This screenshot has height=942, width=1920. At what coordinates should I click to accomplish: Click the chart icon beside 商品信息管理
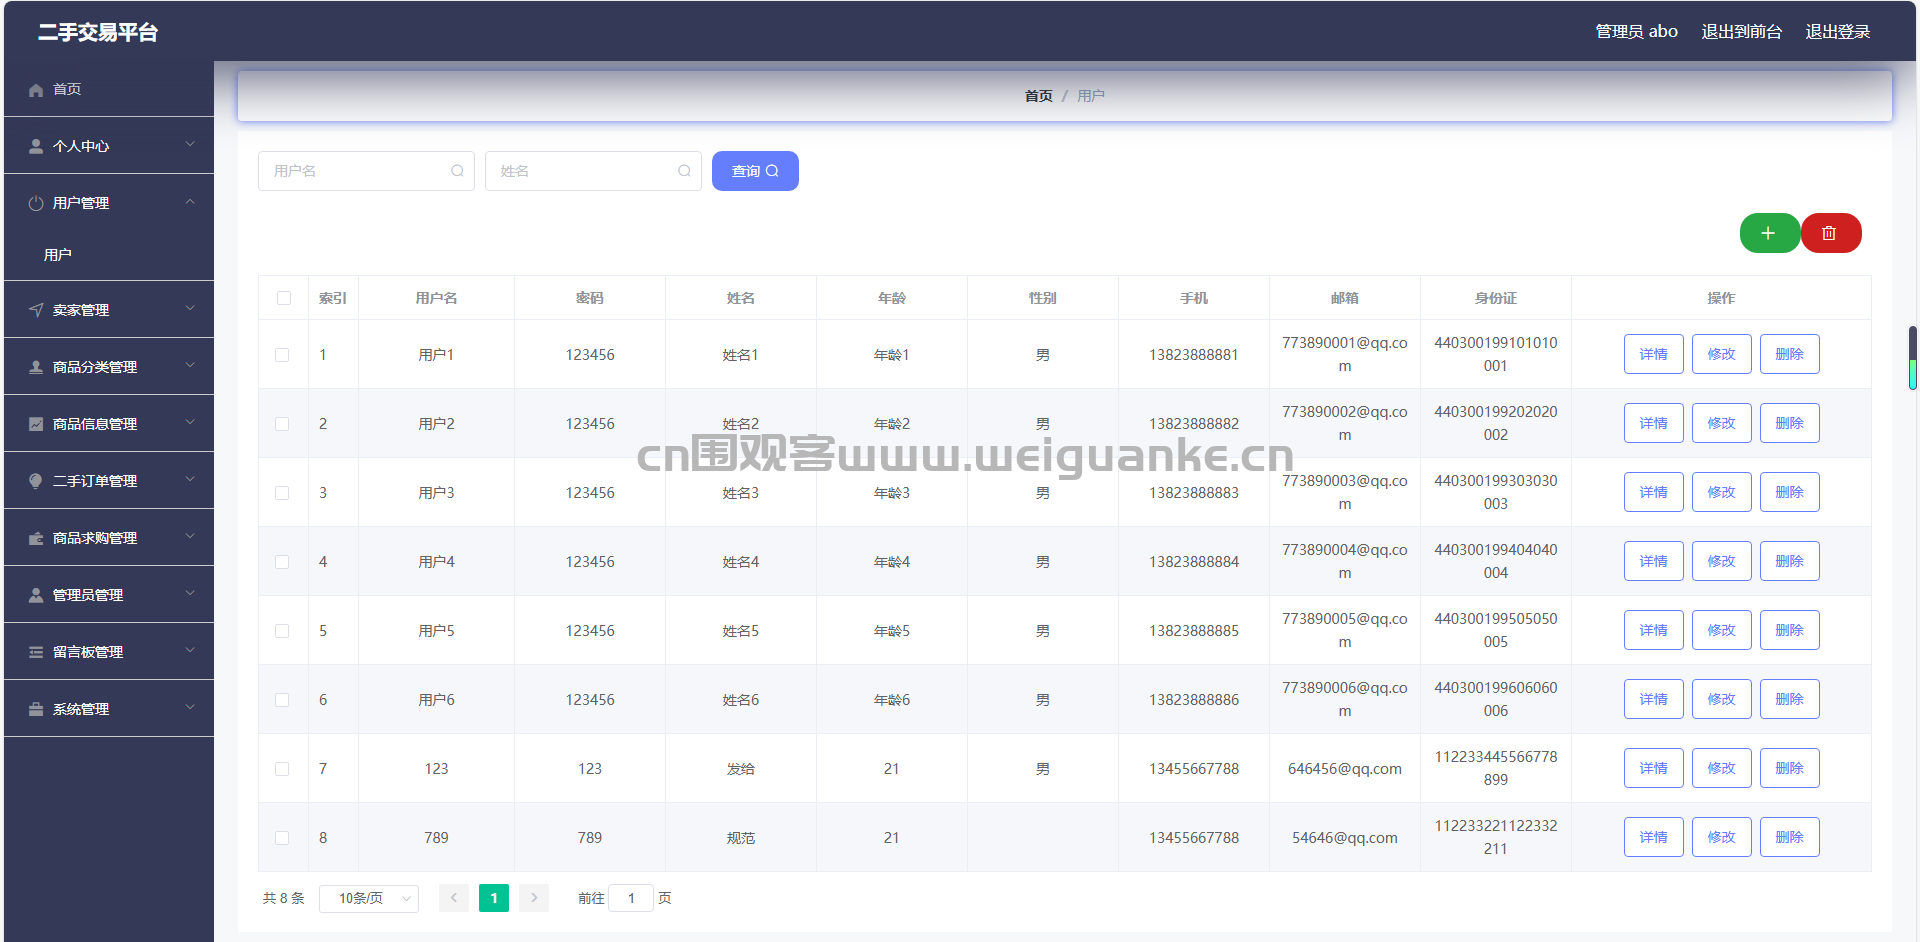click(36, 425)
